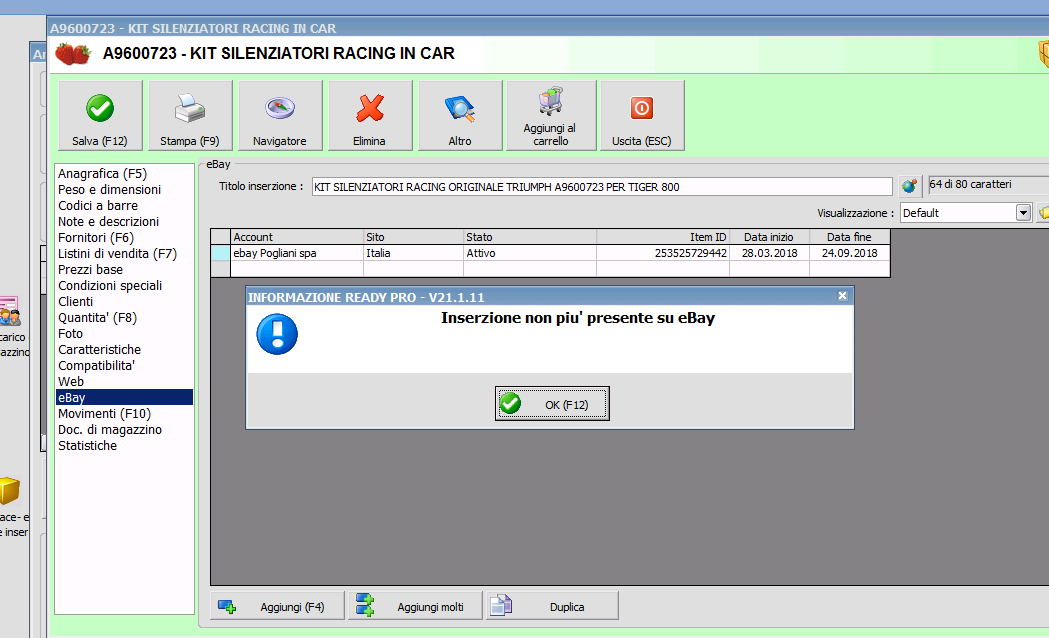Viewport: 1049px width, 638px height.
Task: Select Clienti in sidebar list
Action: point(124,302)
